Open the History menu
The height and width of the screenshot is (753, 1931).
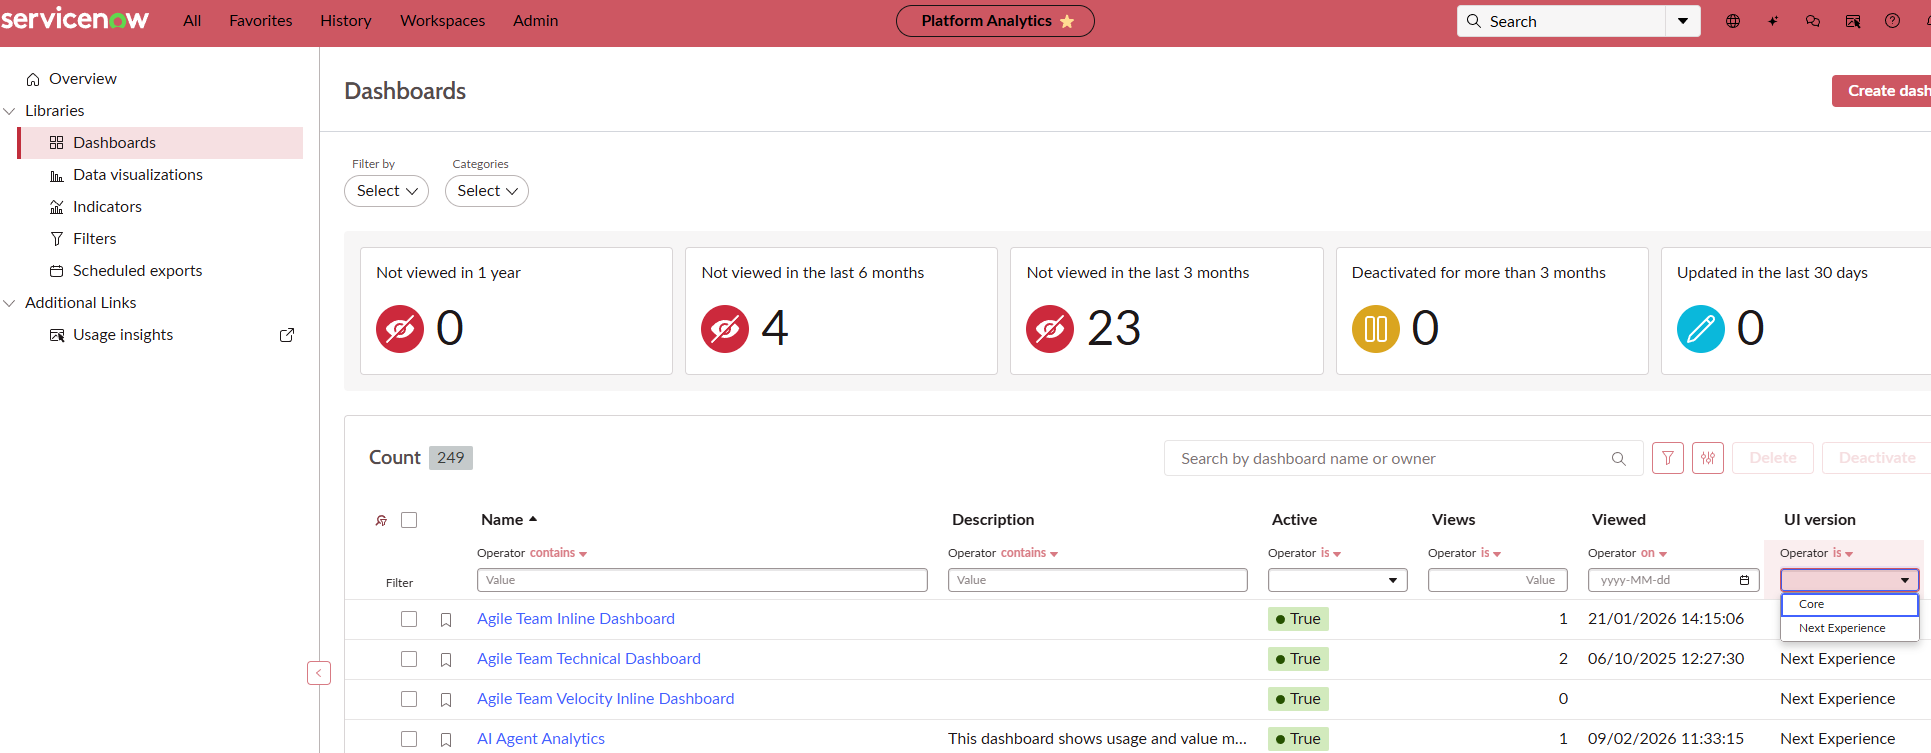pos(346,21)
